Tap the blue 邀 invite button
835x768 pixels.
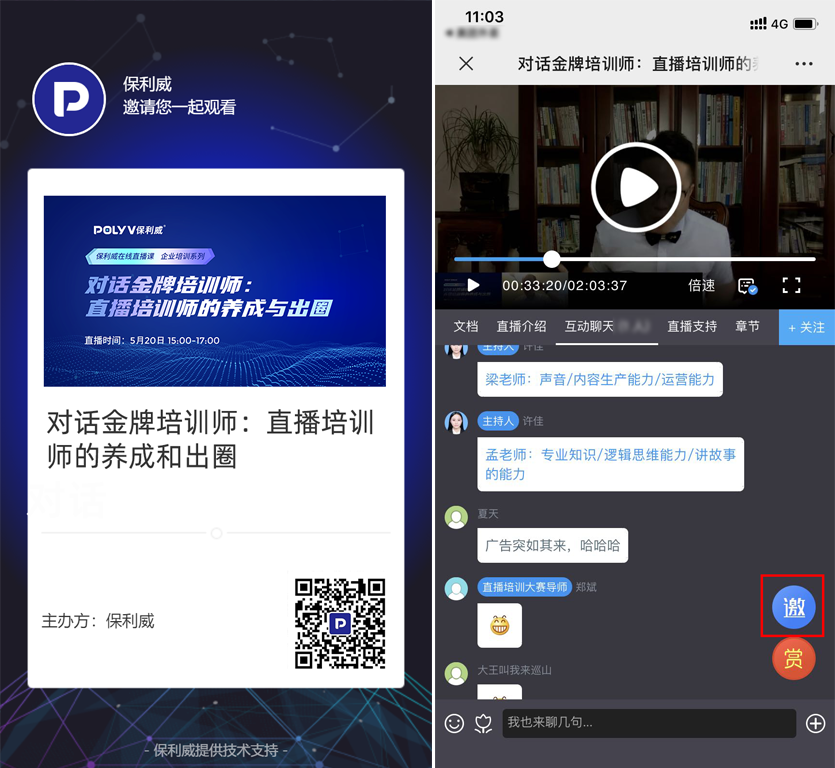point(794,606)
